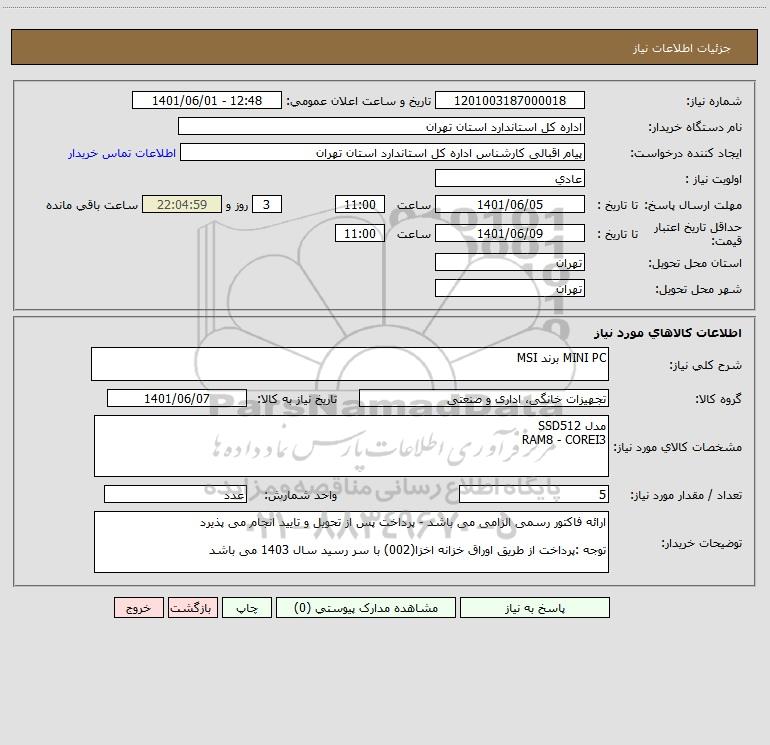Click the label شهر محل تحویل
The height and width of the screenshot is (745, 770).
(x=698, y=290)
